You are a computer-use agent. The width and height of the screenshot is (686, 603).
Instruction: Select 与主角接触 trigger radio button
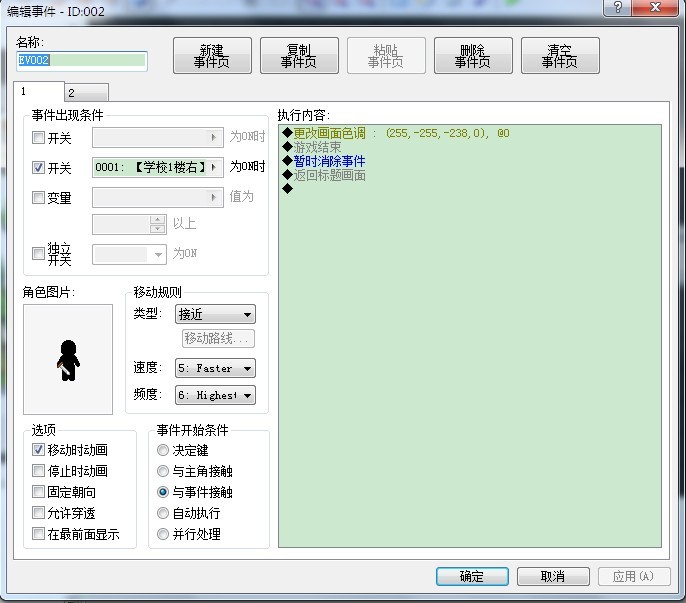tap(163, 471)
